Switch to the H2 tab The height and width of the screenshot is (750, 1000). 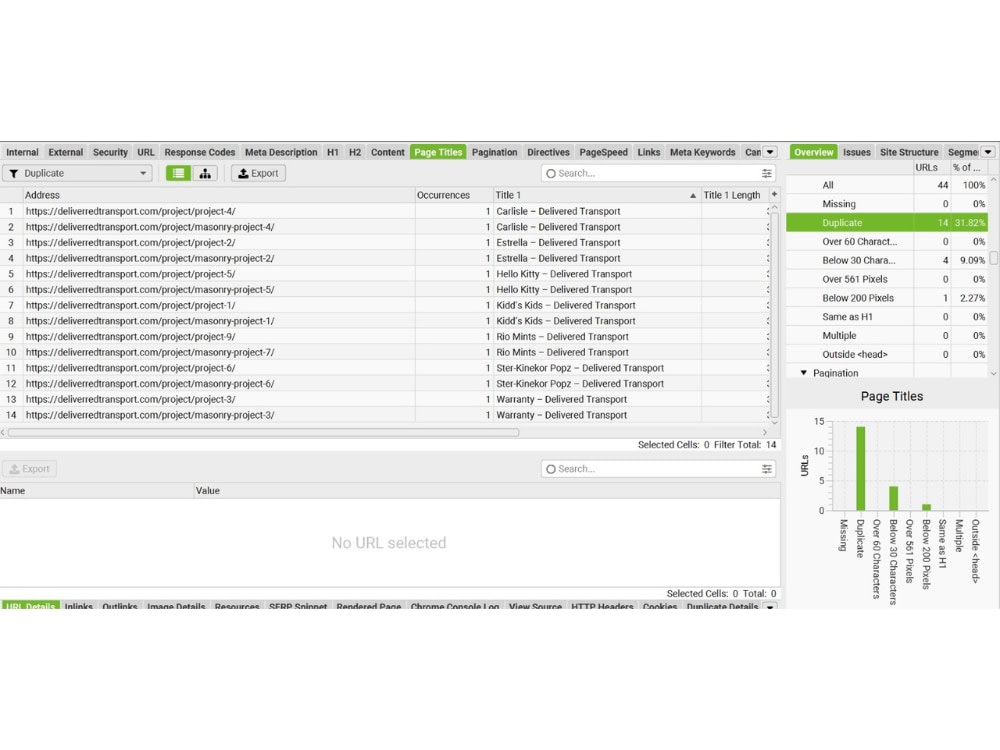tap(355, 152)
